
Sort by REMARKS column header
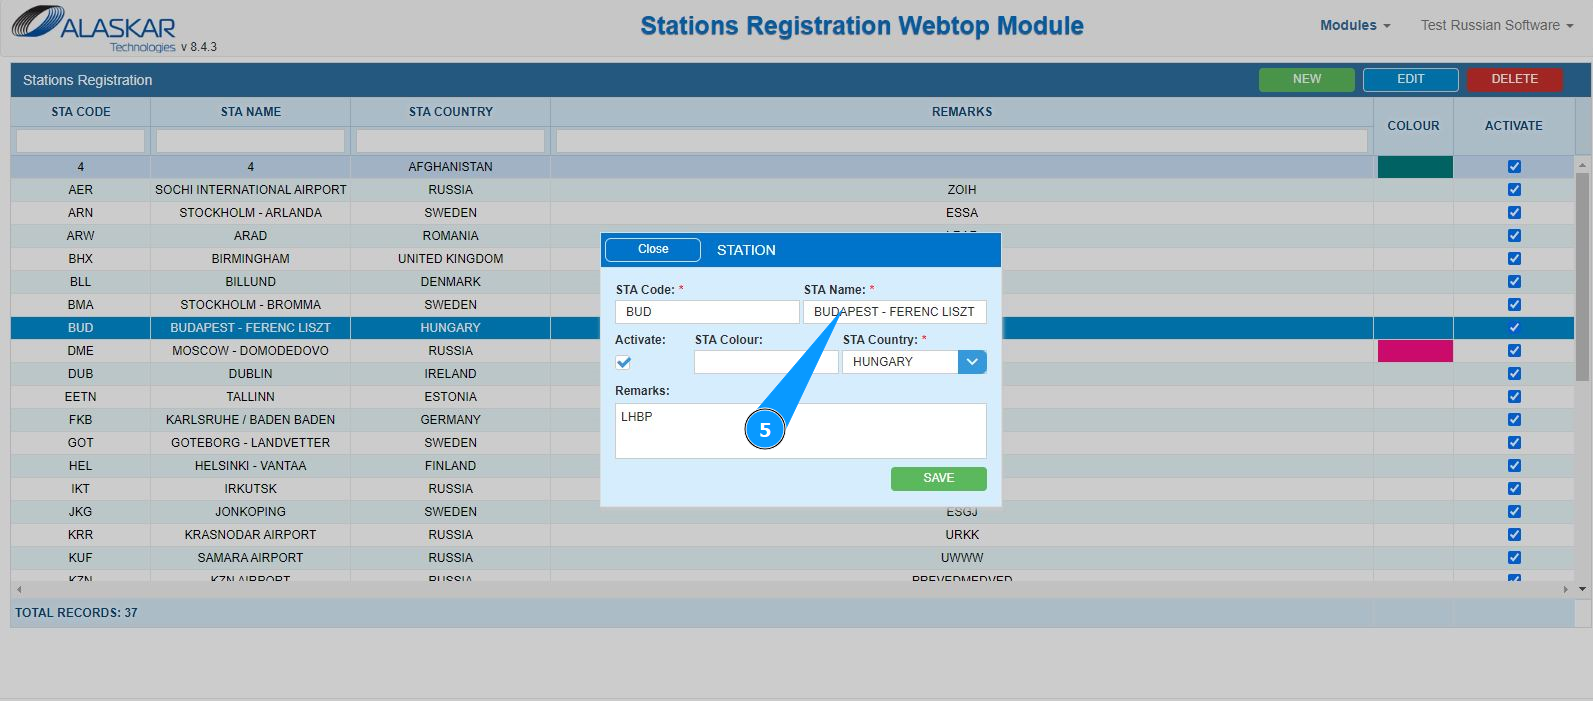click(962, 112)
